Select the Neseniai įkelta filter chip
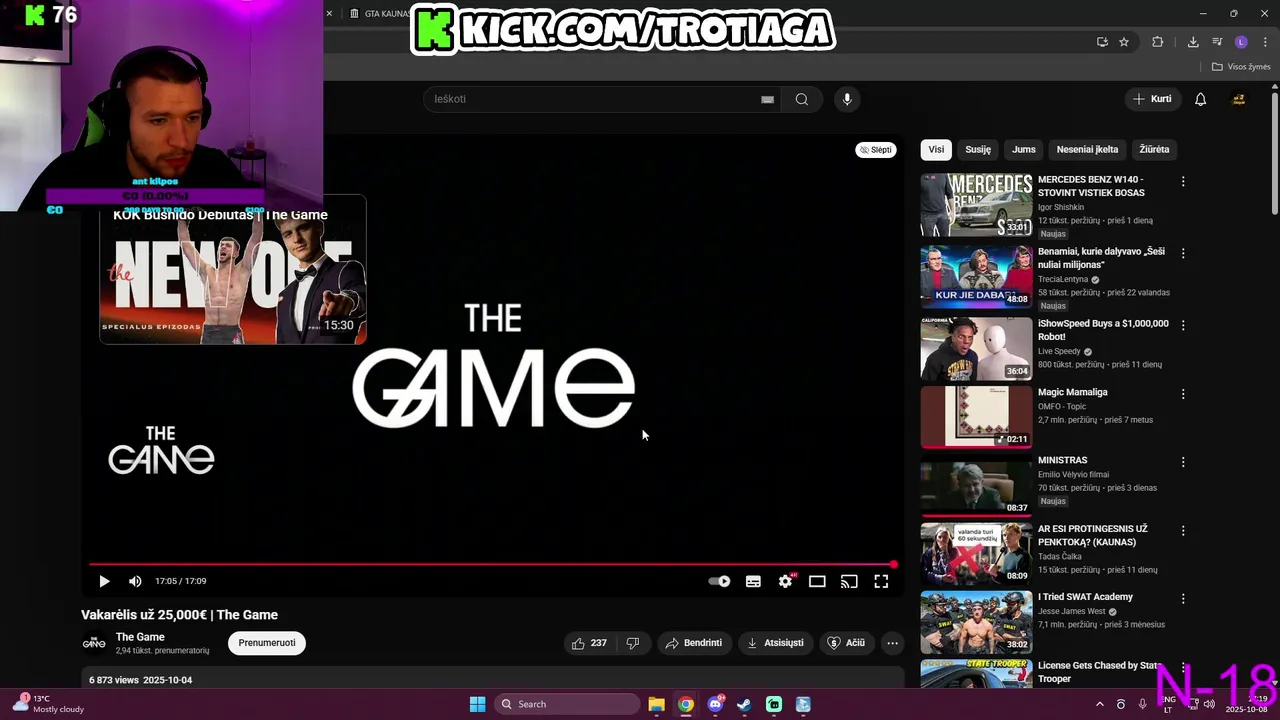1280x720 pixels. (x=1087, y=149)
